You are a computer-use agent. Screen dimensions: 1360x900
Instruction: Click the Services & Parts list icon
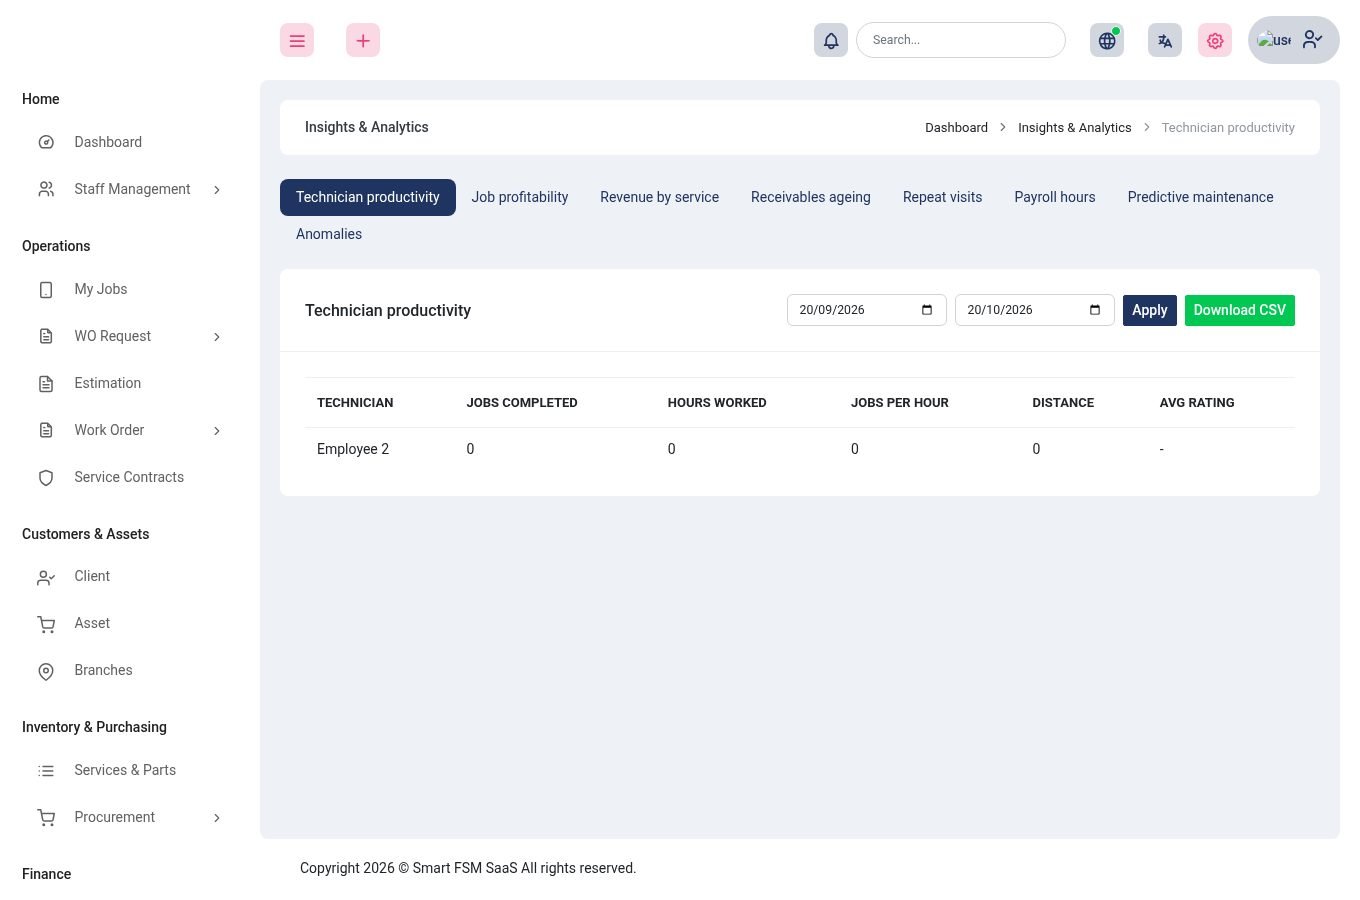46,770
